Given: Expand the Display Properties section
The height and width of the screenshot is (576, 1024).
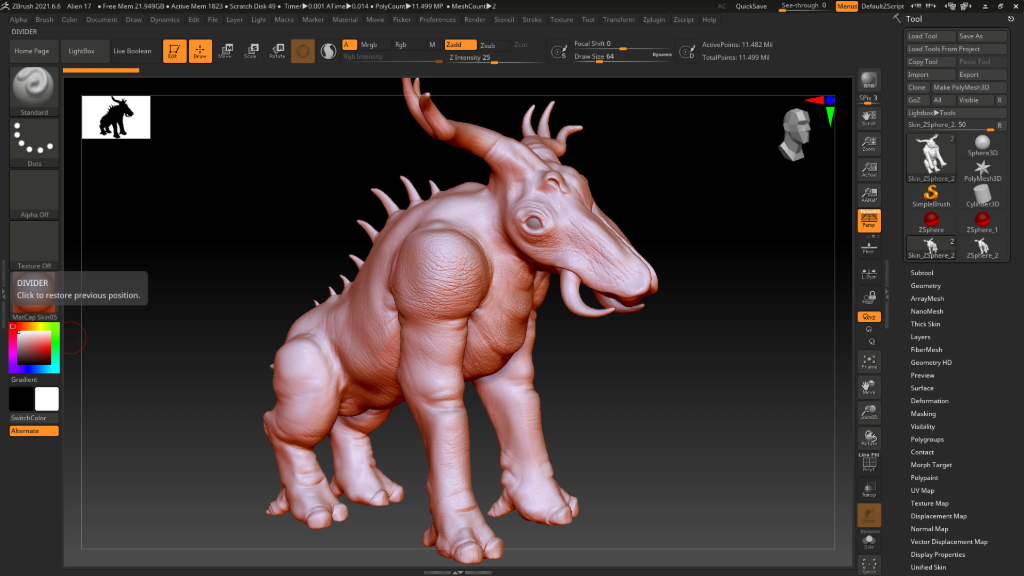Looking at the screenshot, I should (938, 554).
